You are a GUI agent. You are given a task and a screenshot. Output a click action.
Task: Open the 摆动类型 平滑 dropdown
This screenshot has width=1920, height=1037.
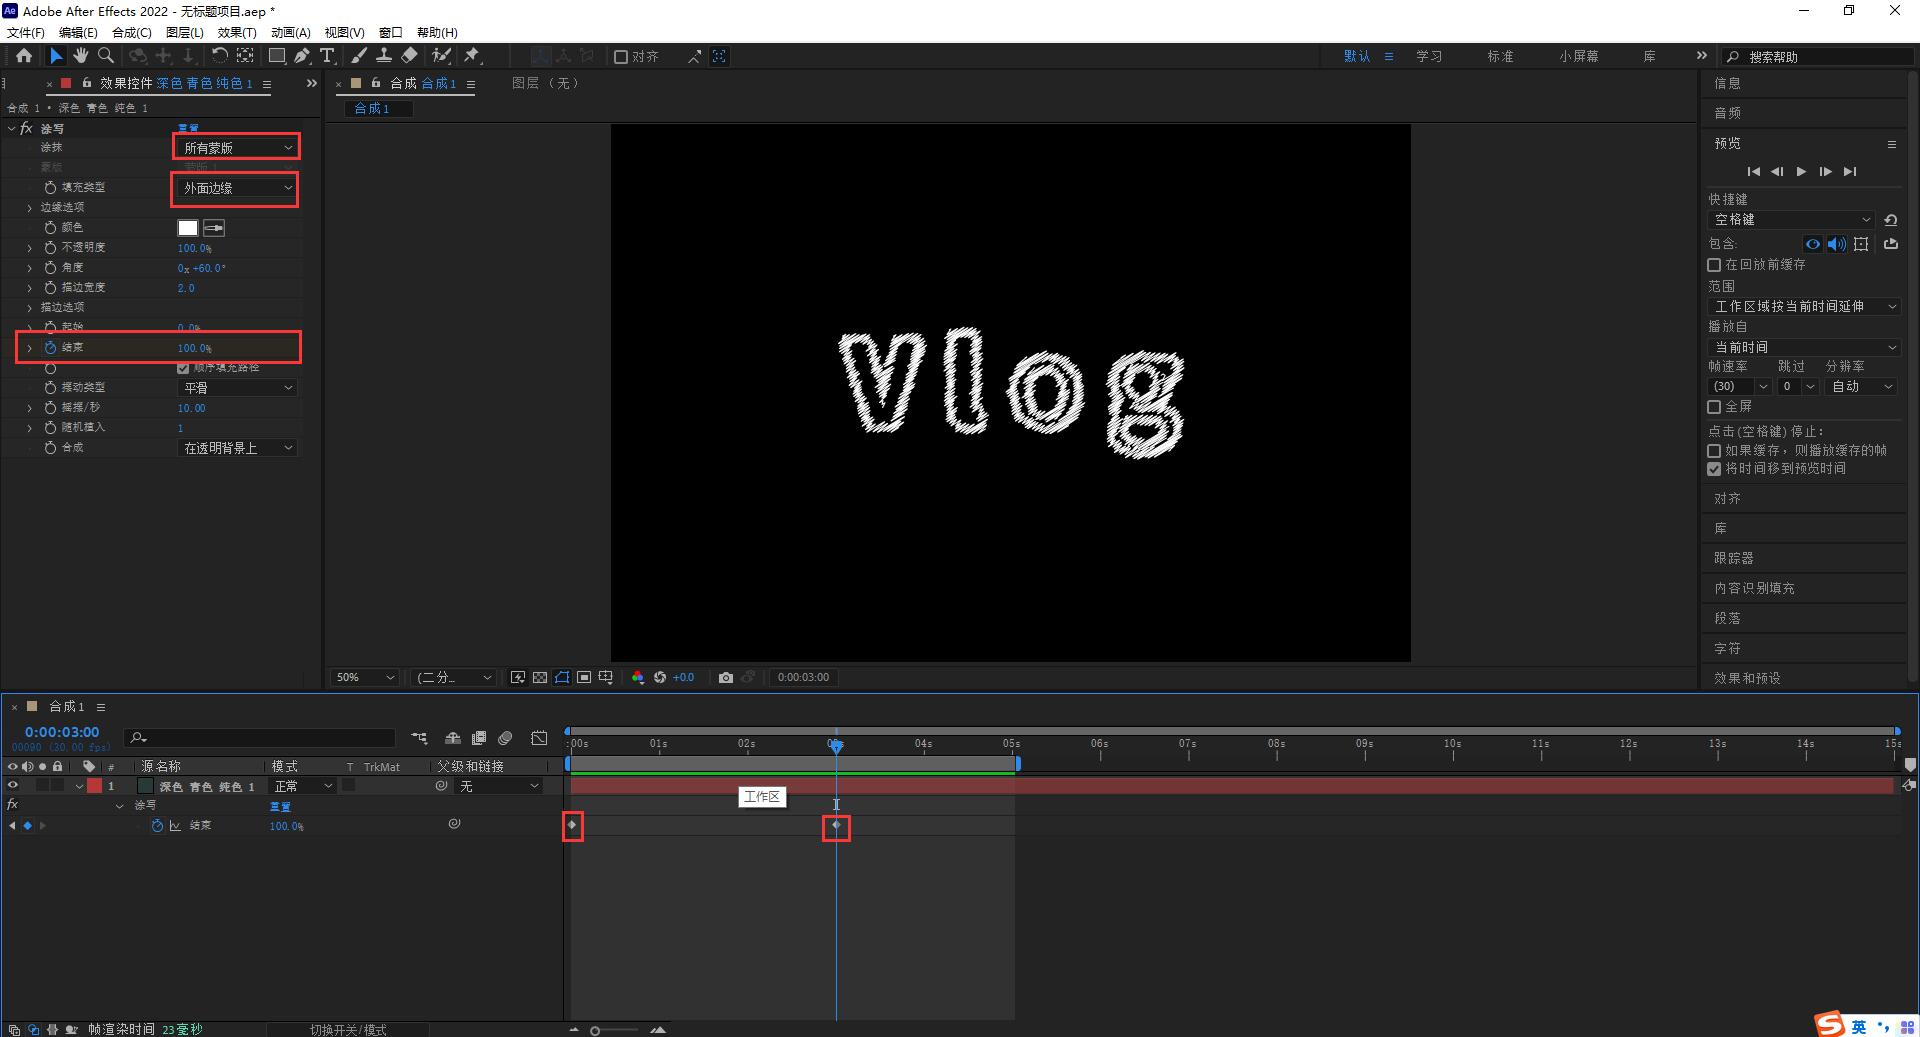click(x=237, y=388)
